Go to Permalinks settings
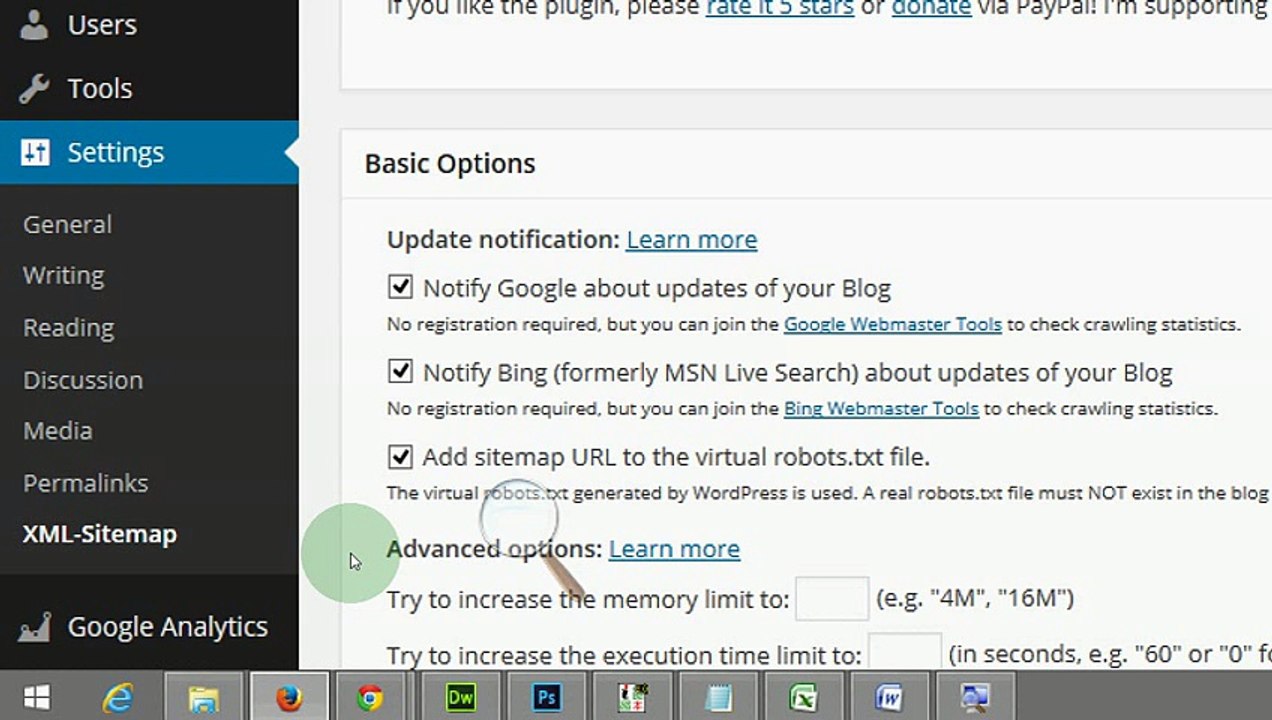Screen dimensions: 1272x720 coord(85,483)
